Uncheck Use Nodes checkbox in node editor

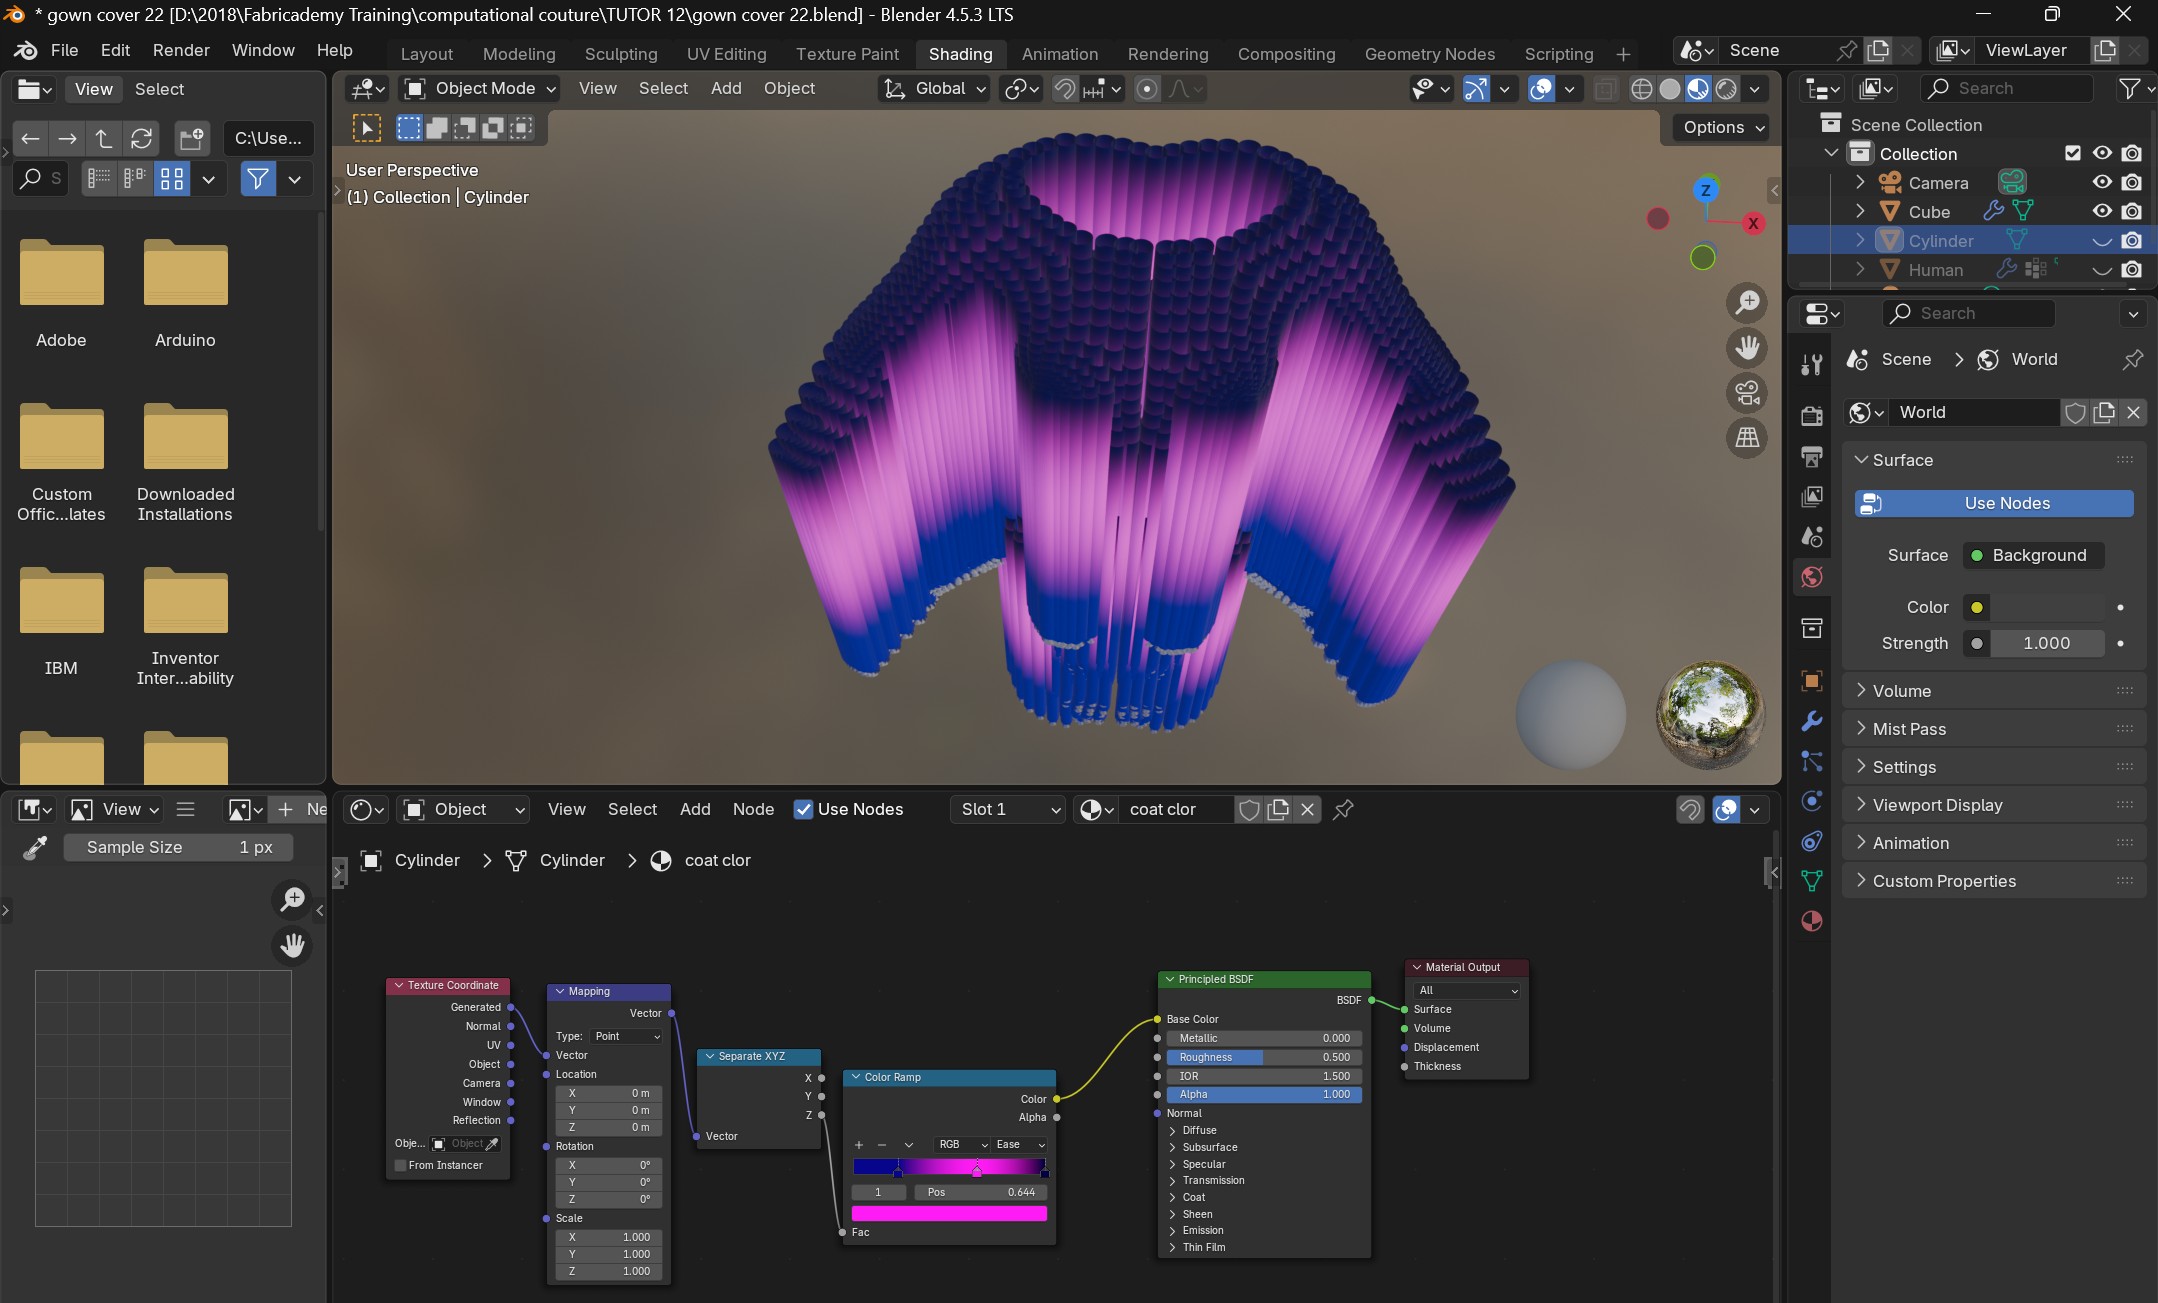pyautogui.click(x=803, y=809)
